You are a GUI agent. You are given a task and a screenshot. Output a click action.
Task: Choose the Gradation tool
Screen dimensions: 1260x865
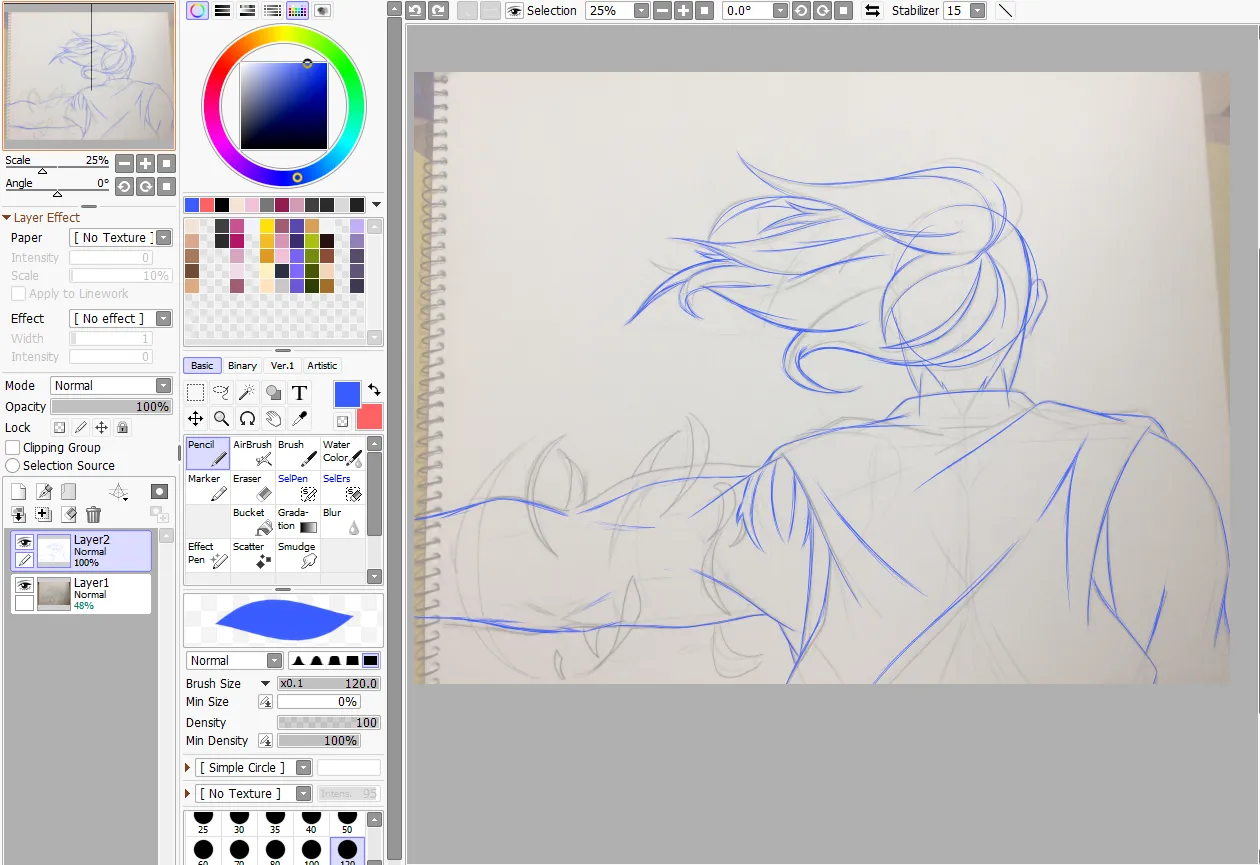click(x=298, y=521)
